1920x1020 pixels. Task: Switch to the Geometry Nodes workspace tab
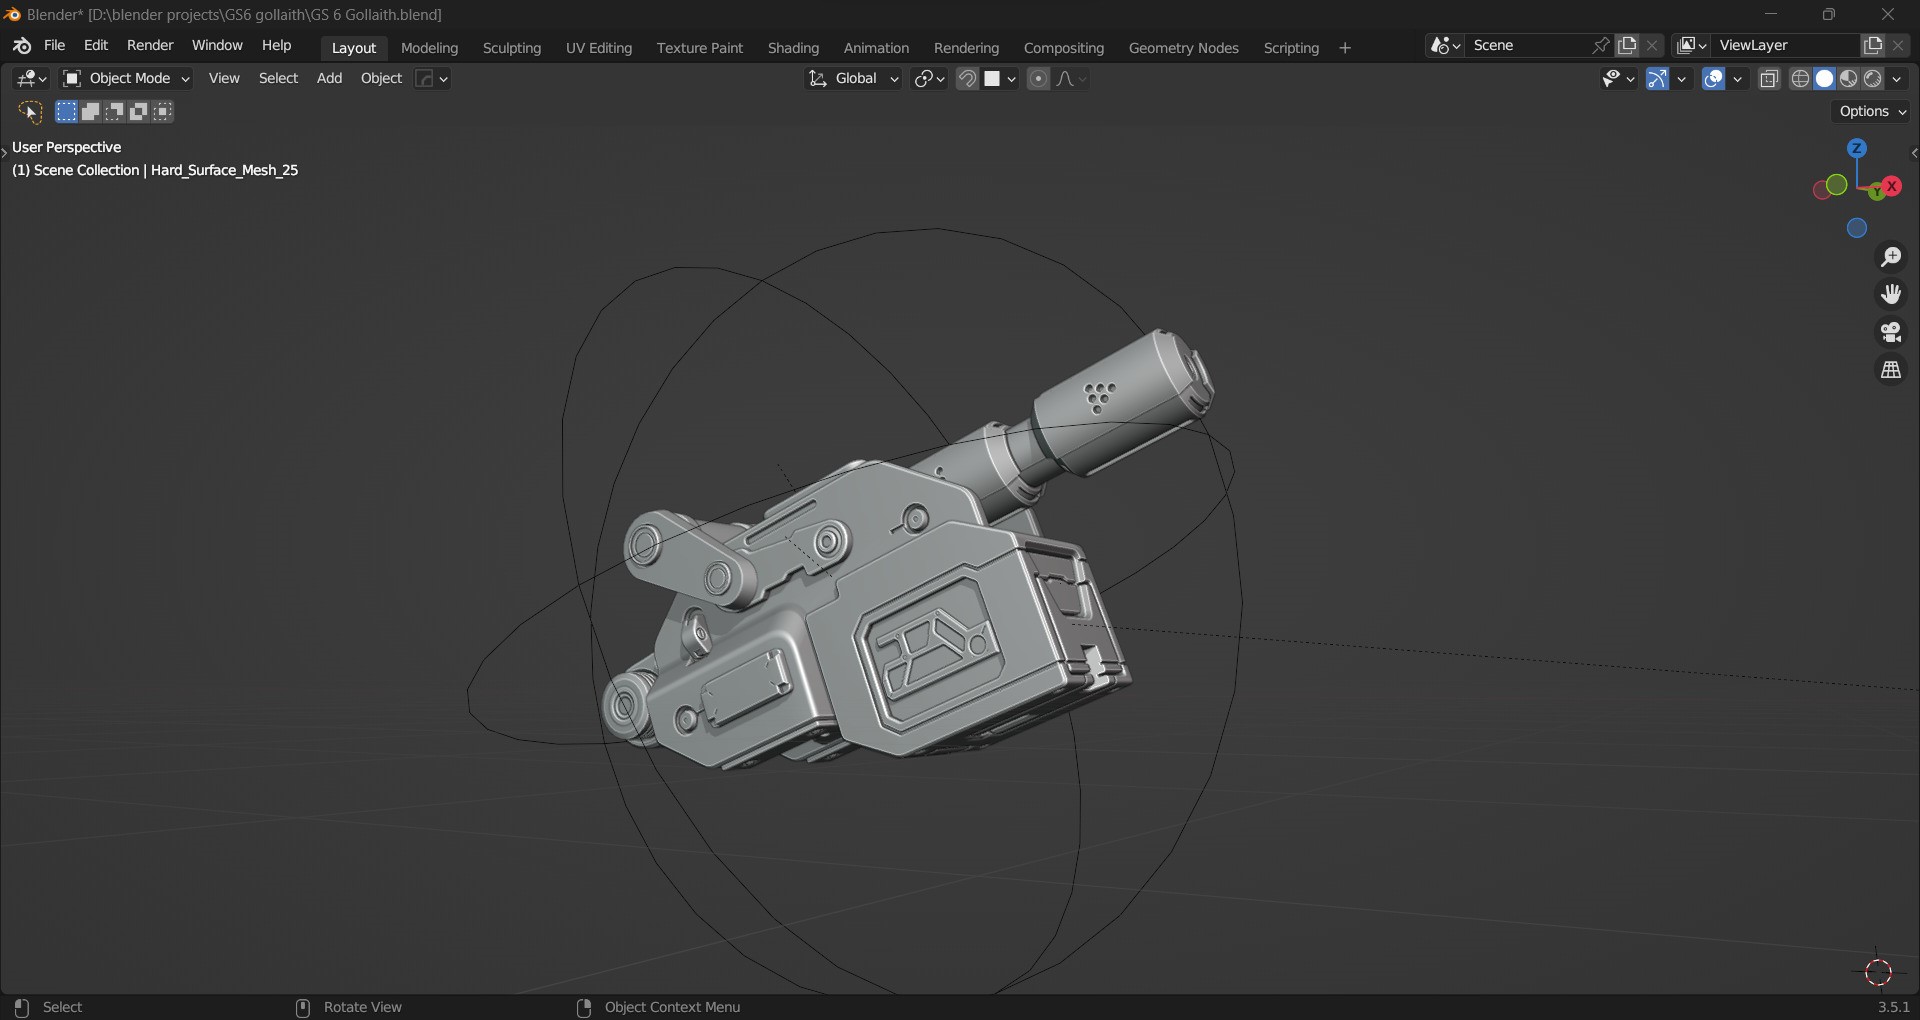[1183, 48]
